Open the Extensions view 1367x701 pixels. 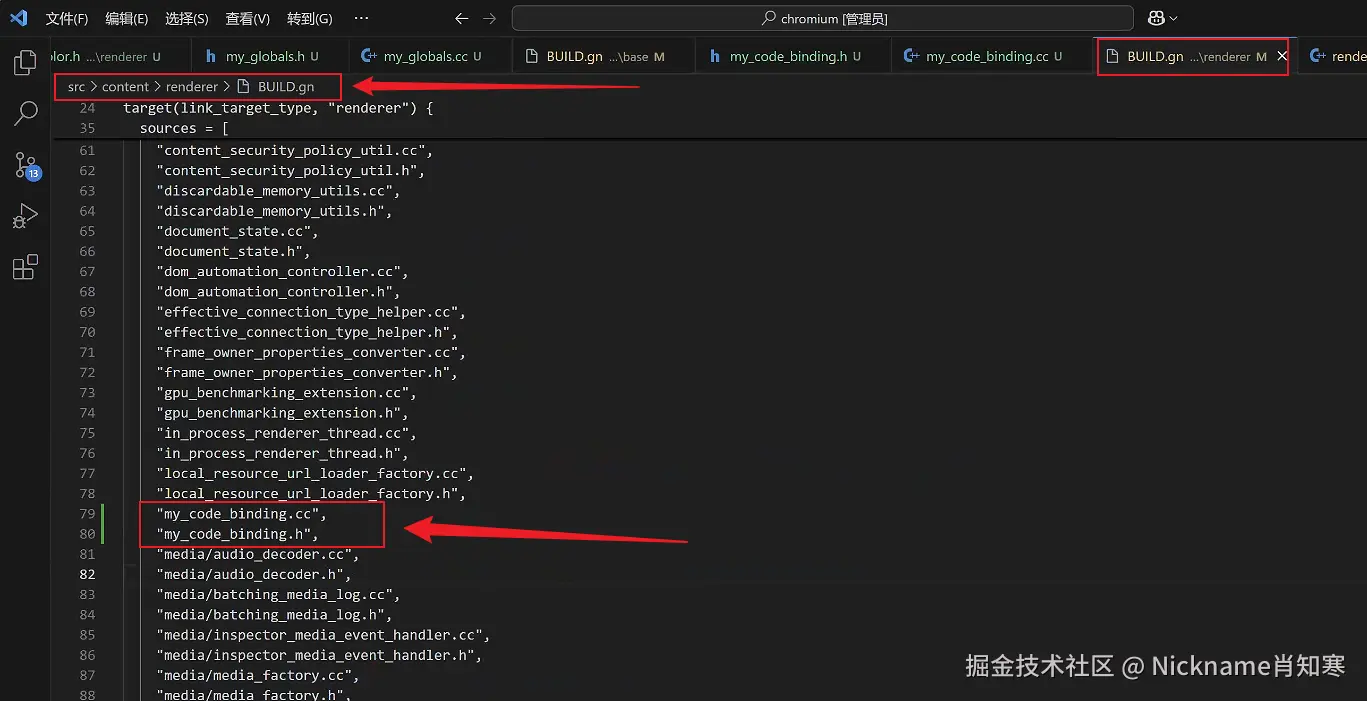pyautogui.click(x=25, y=267)
